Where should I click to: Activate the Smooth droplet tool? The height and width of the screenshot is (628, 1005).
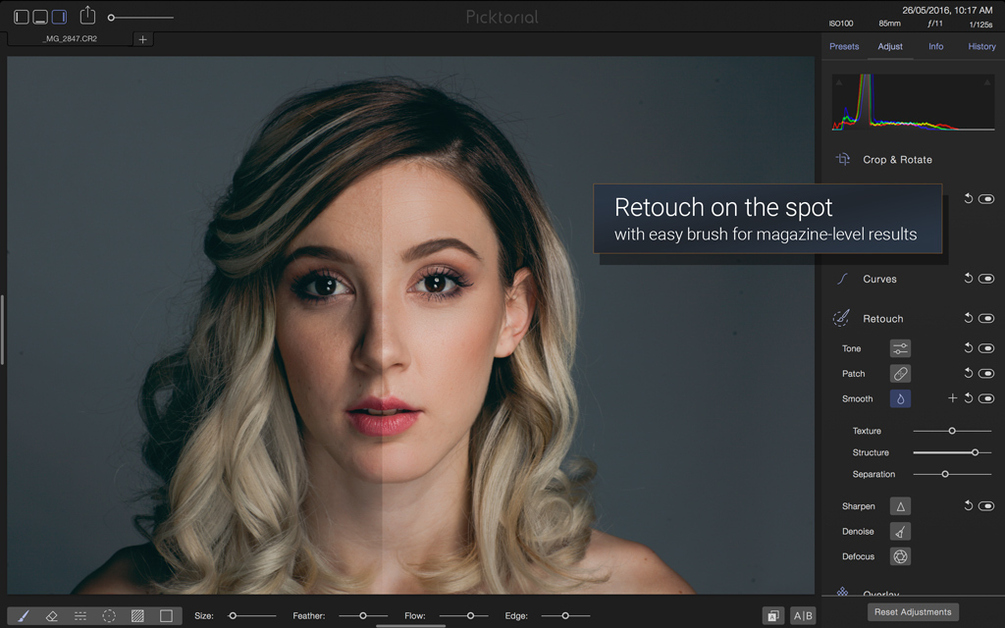point(900,399)
